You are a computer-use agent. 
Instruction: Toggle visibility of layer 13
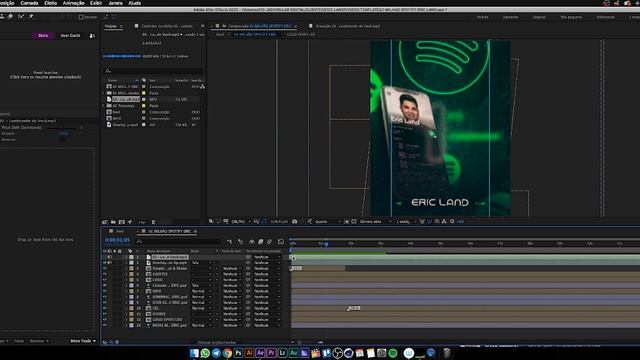pyautogui.click(x=105, y=326)
